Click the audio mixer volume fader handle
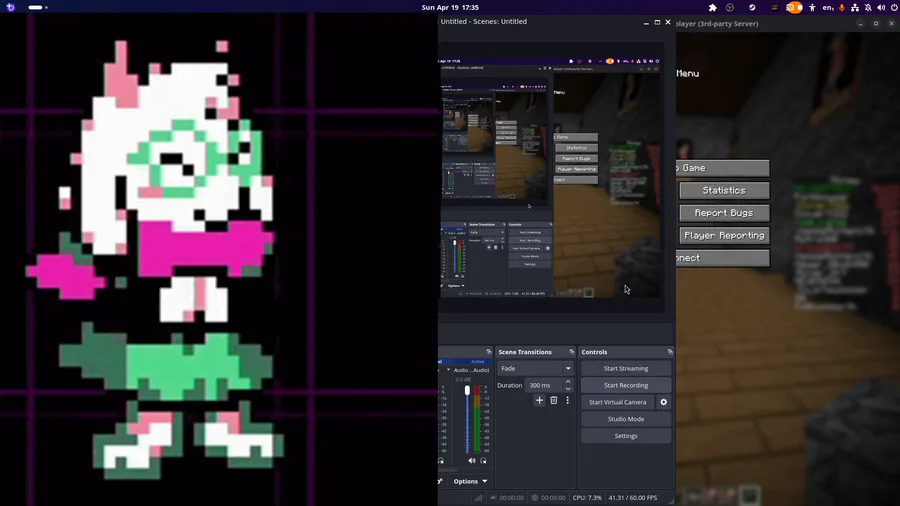Screen dimensions: 900x506 pyautogui.click(x=467, y=390)
